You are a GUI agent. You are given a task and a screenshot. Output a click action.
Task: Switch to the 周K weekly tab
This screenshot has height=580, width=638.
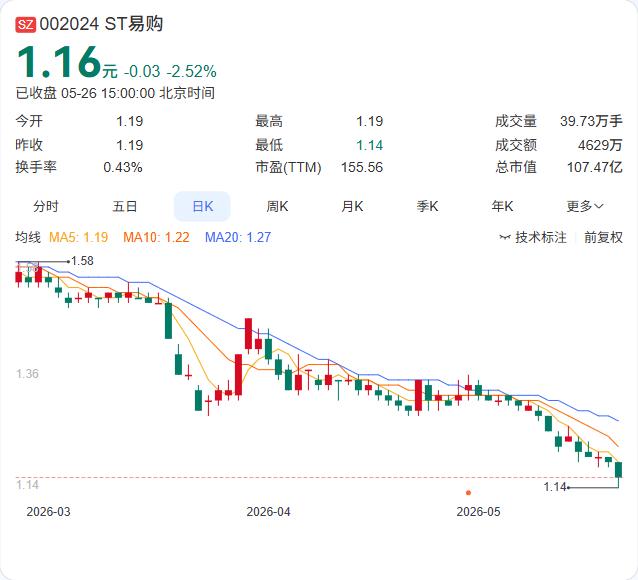[x=277, y=206]
